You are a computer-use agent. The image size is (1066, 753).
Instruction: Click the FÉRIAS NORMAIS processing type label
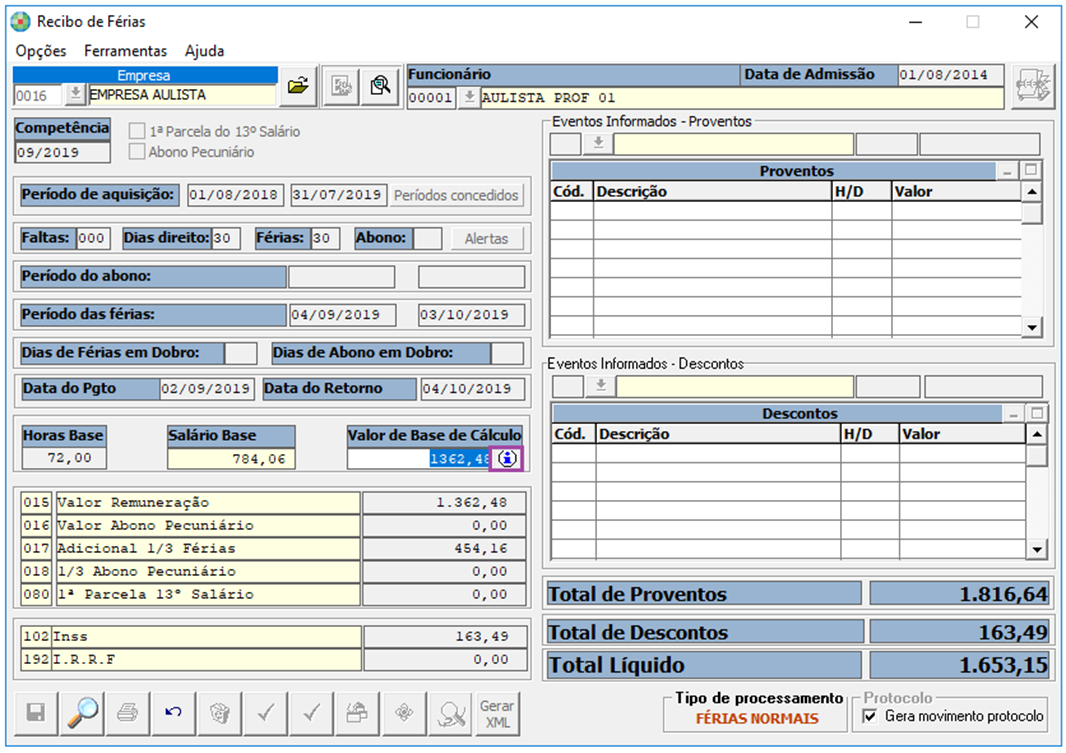757,719
